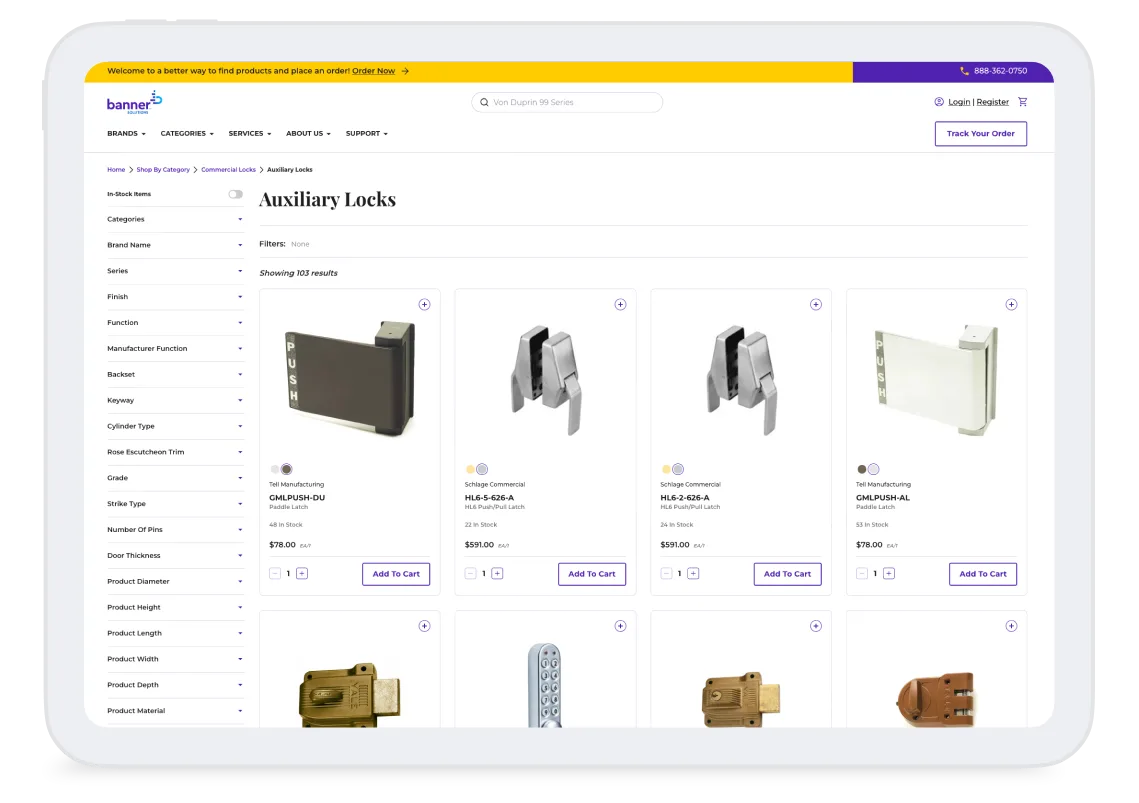Decrease quantity for GMLPUSH-AL
Viewport: 1139px width, 803px height.
tap(862, 573)
